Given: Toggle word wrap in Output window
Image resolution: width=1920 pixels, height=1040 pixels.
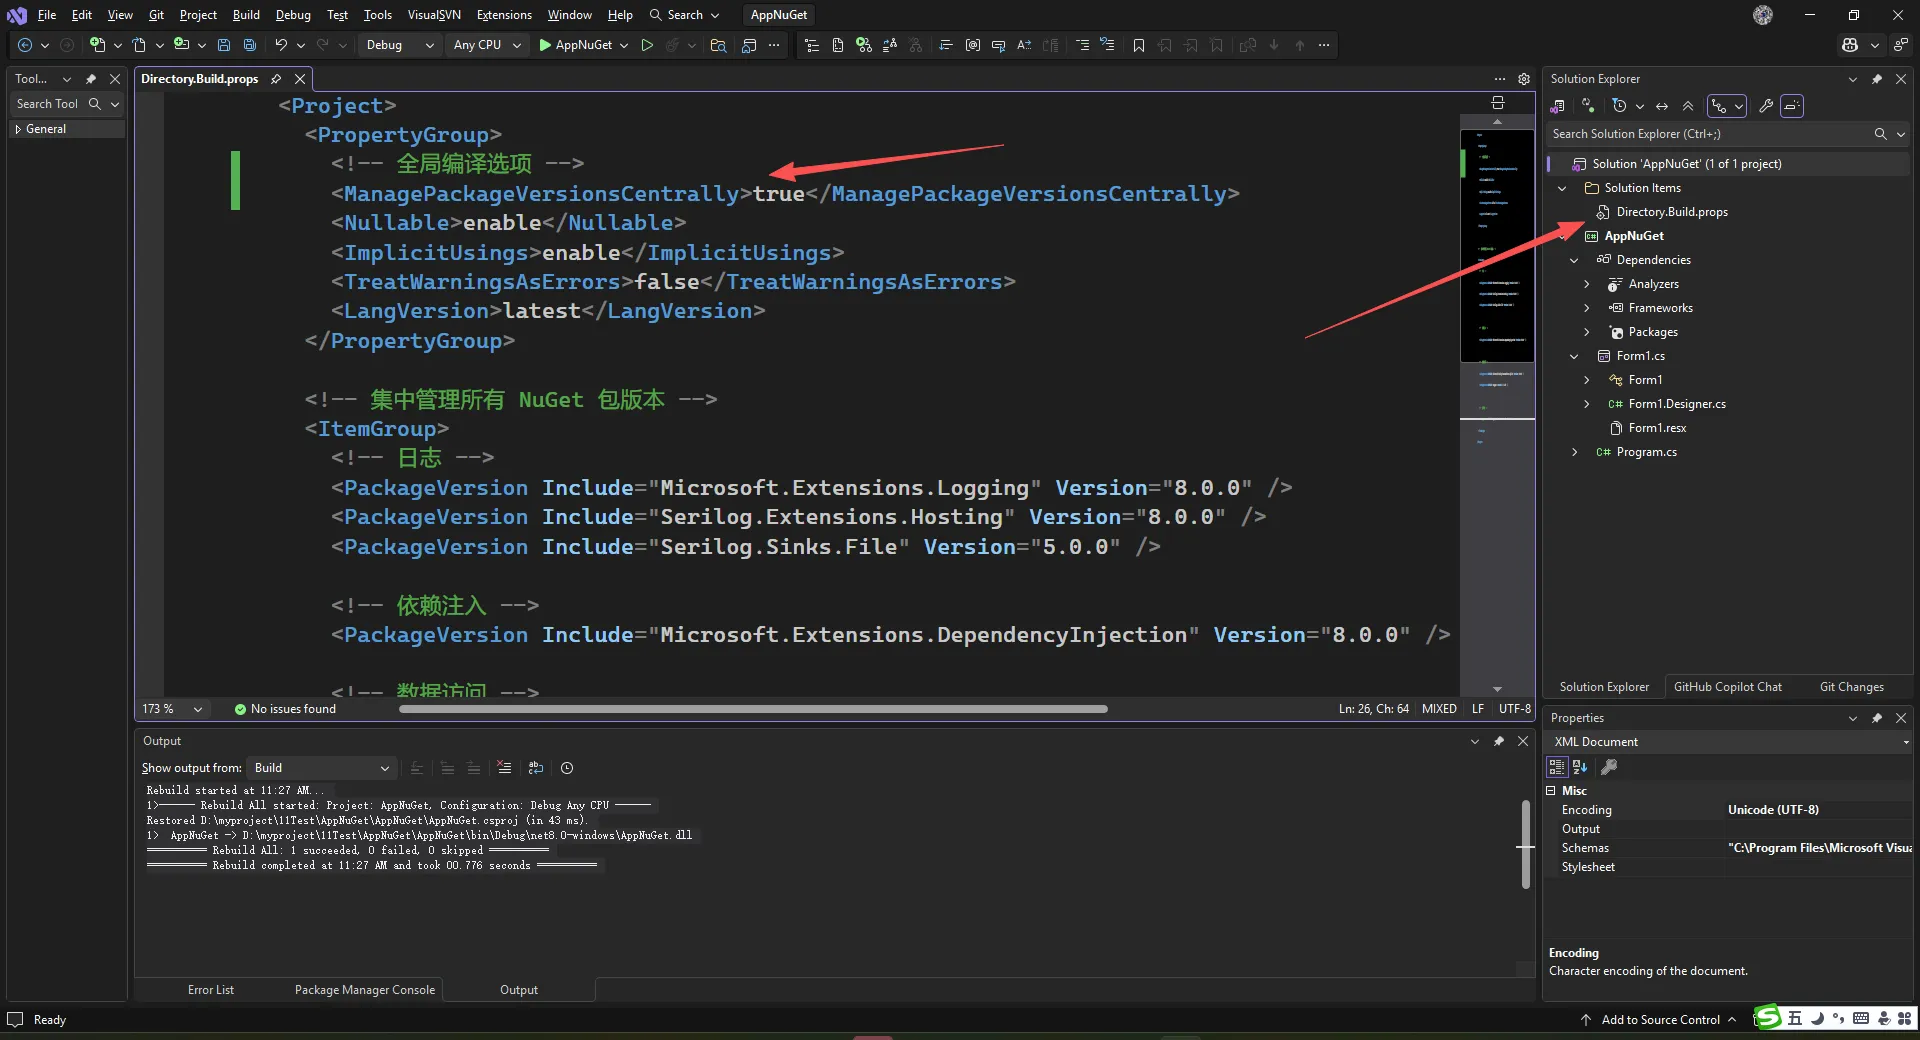Looking at the screenshot, I should 536,768.
